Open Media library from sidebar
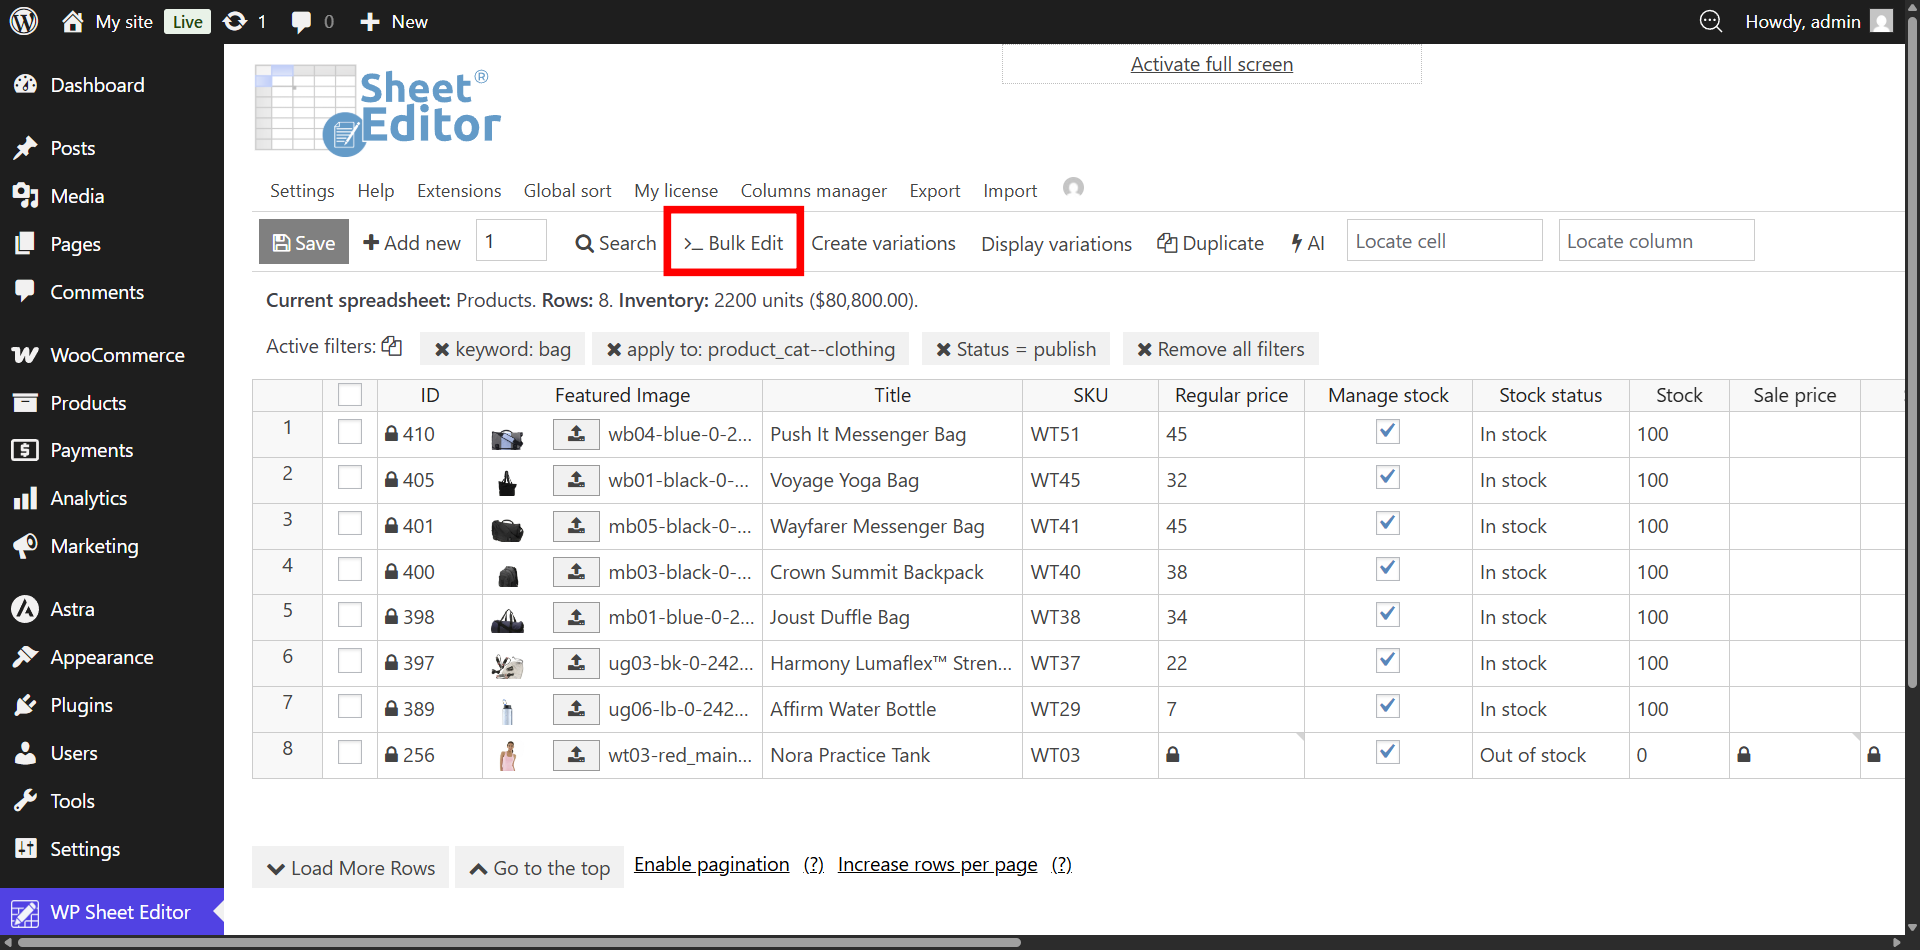The image size is (1920, 950). point(77,196)
